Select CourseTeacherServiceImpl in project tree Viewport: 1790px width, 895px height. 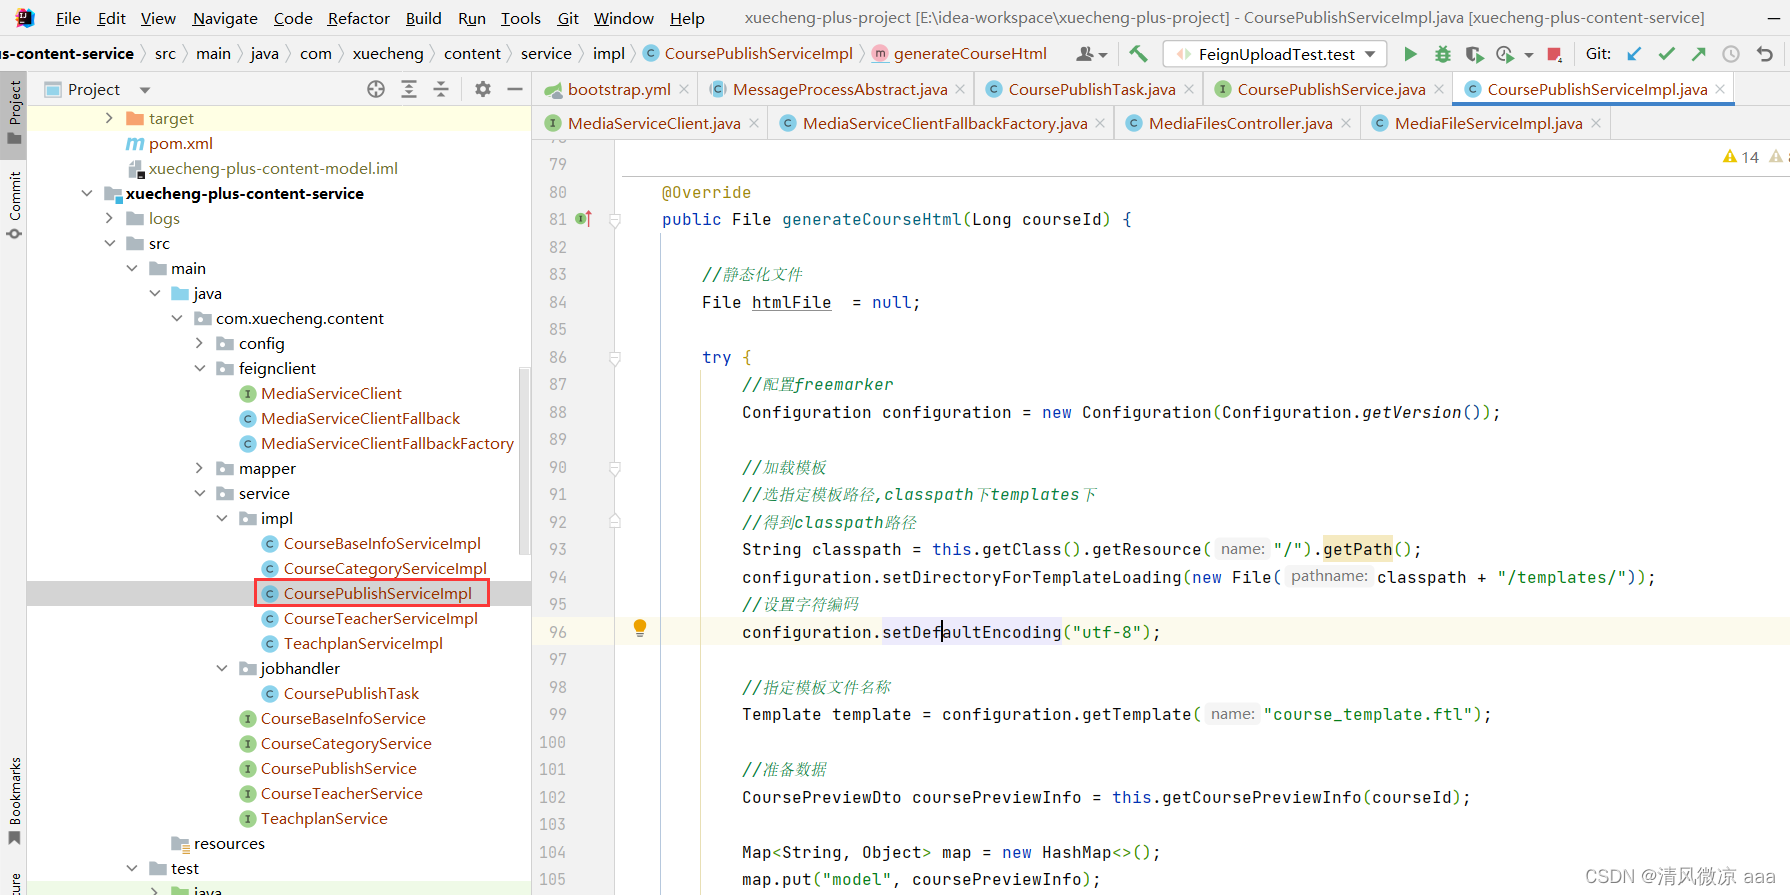(380, 618)
